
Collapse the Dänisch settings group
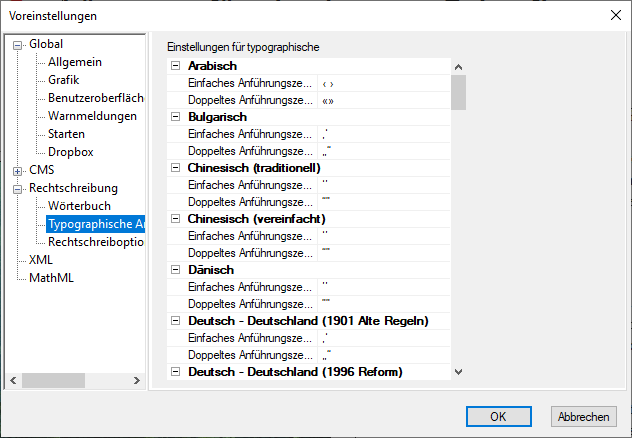coord(176,270)
